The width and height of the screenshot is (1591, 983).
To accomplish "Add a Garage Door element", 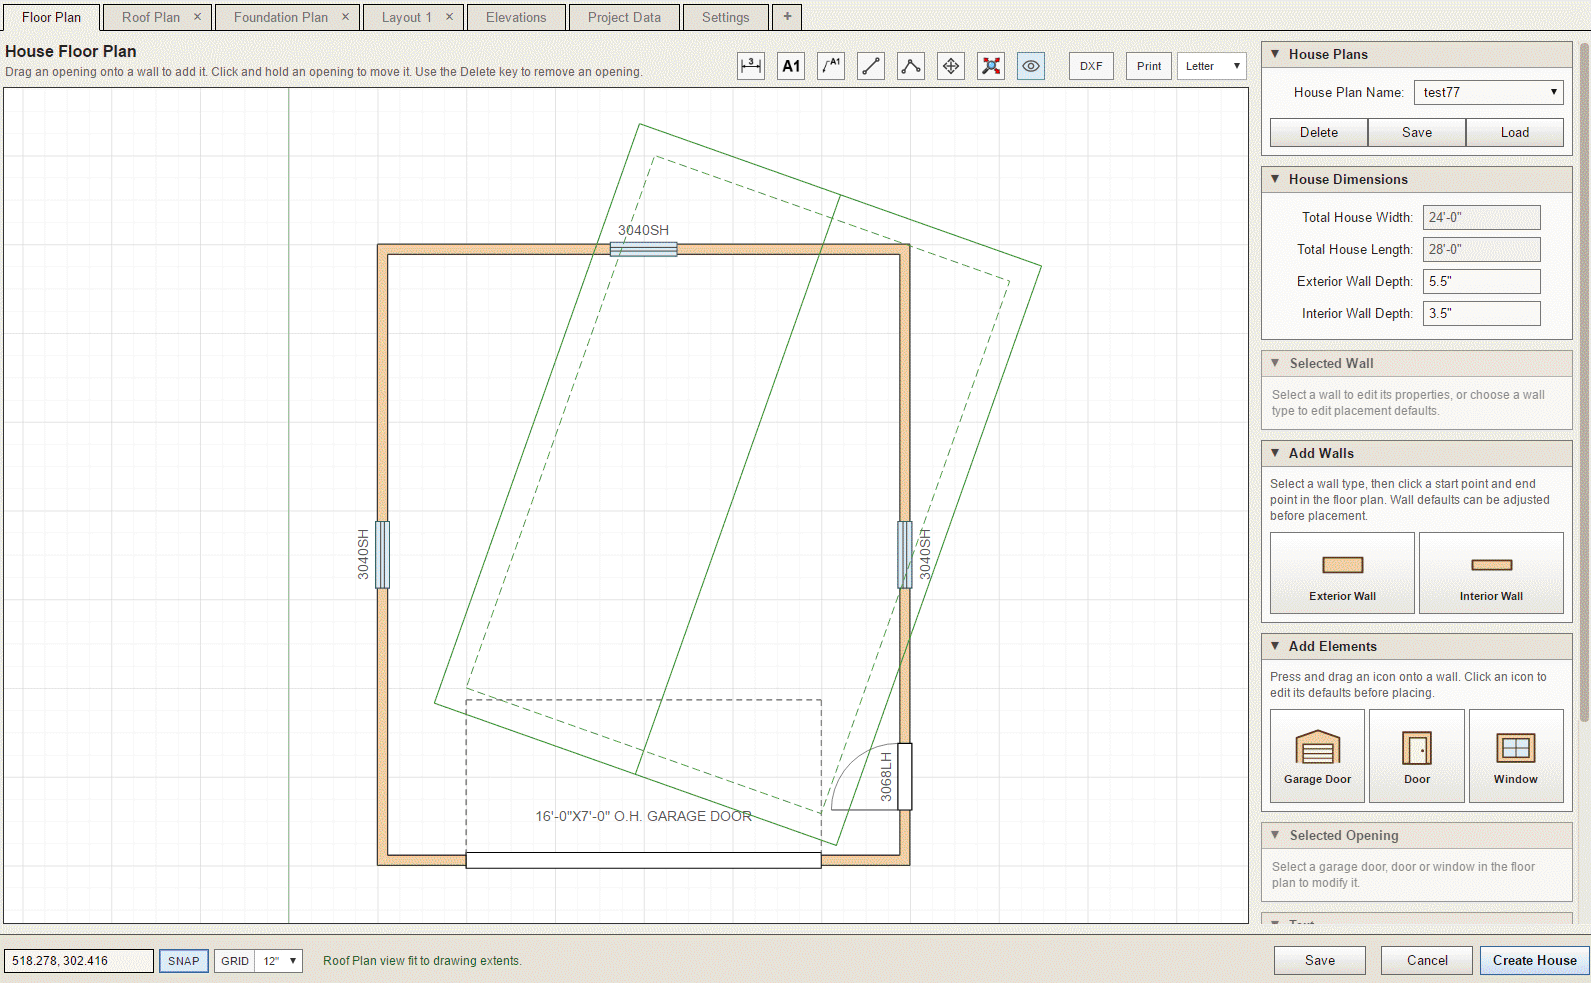I will click(x=1317, y=756).
